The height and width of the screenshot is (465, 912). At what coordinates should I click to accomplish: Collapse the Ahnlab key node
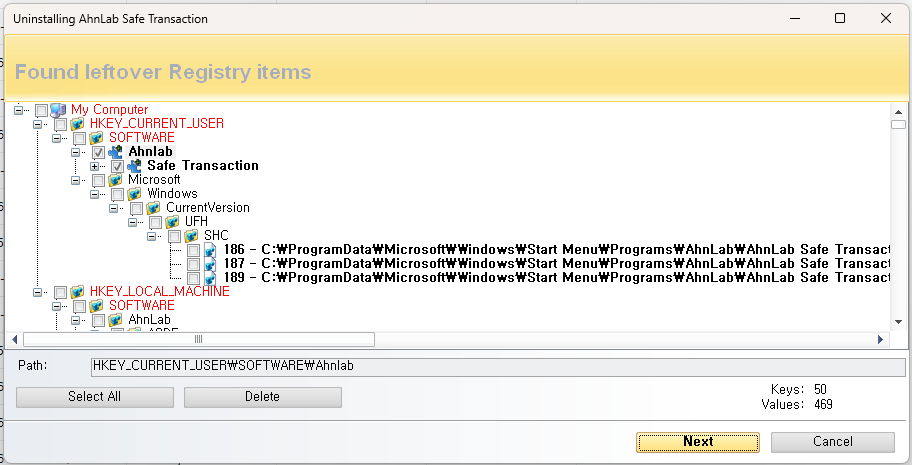click(x=75, y=152)
